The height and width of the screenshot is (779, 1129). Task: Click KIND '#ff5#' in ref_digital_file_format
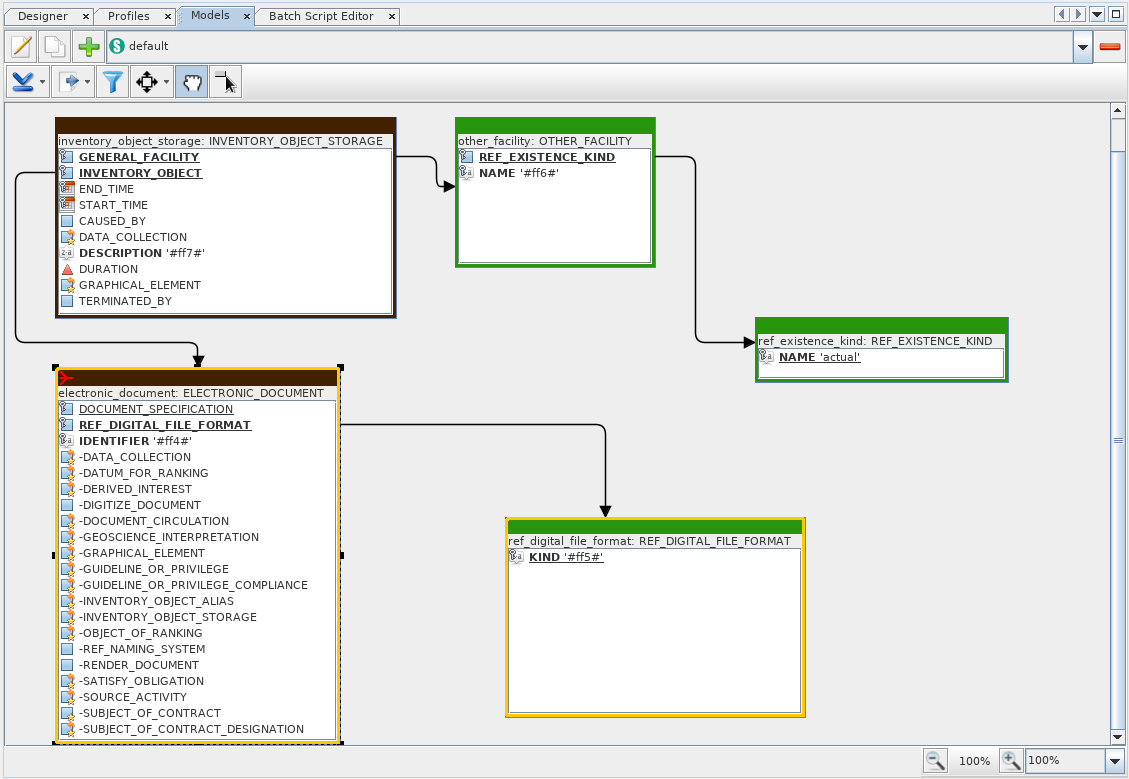tap(566, 557)
